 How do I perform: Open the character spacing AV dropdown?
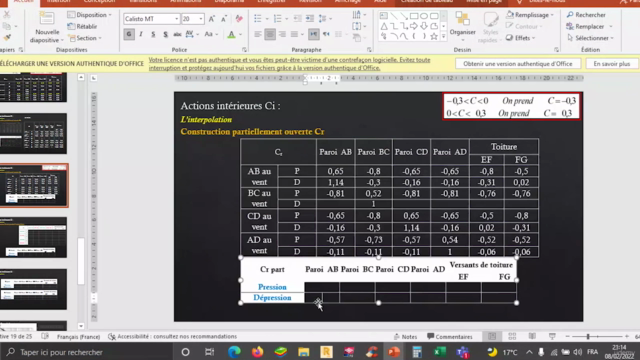pyautogui.click(x=191, y=34)
